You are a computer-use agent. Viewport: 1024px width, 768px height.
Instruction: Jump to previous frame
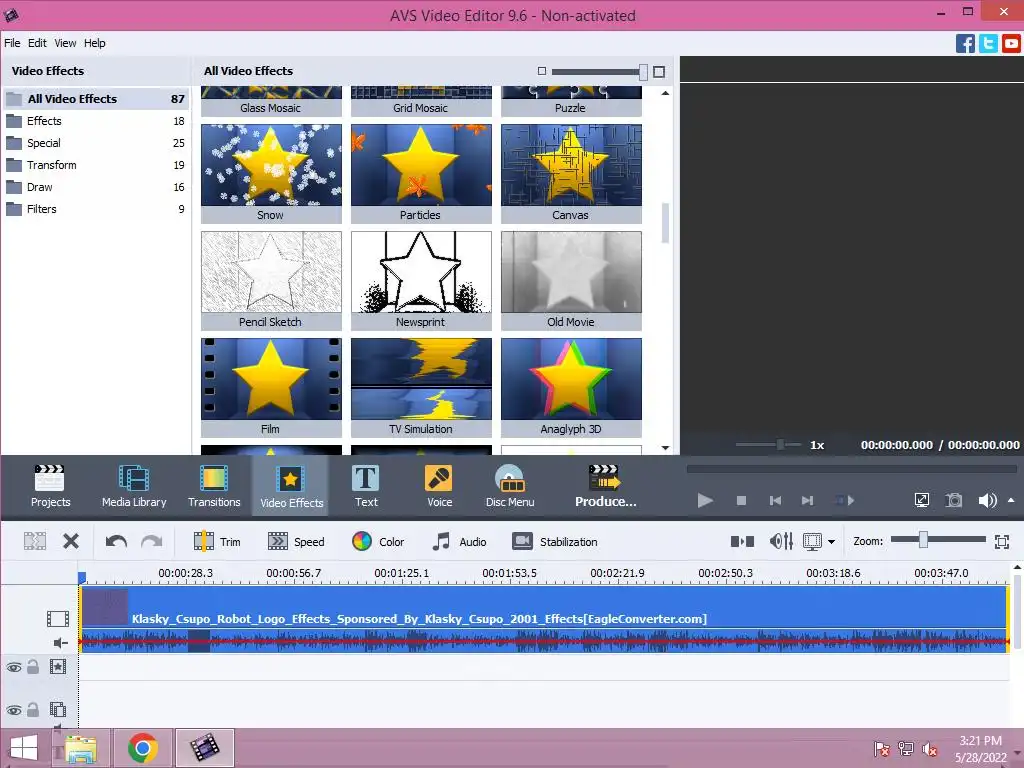(x=775, y=500)
